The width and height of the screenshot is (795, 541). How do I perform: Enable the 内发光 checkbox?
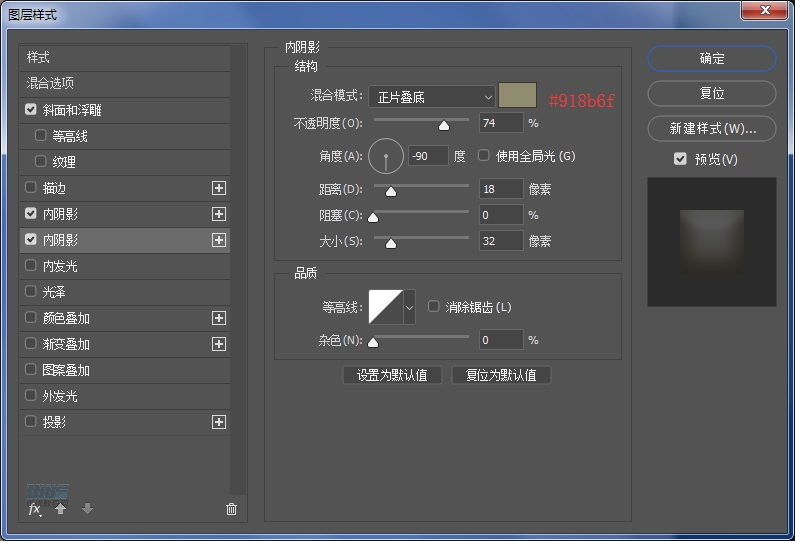(x=30, y=265)
